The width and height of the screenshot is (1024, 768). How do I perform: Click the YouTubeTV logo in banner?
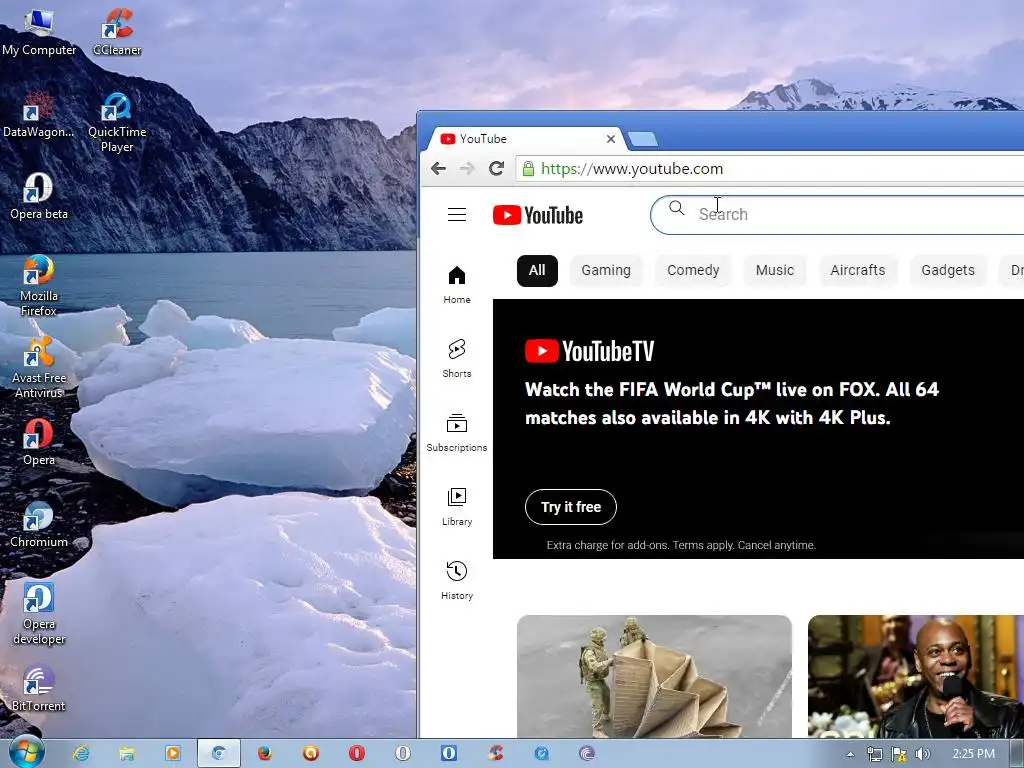(589, 351)
